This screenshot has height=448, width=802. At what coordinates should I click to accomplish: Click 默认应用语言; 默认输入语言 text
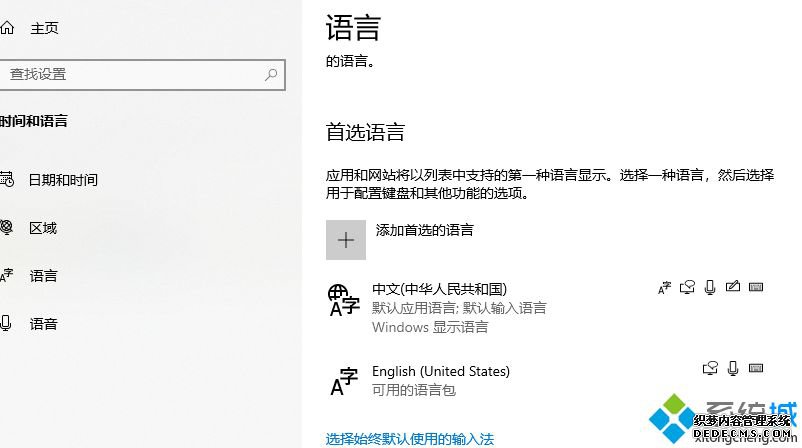coord(459,308)
